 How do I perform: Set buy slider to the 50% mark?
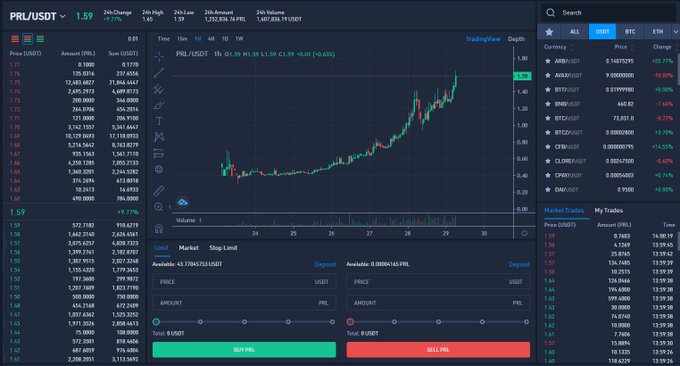point(244,322)
